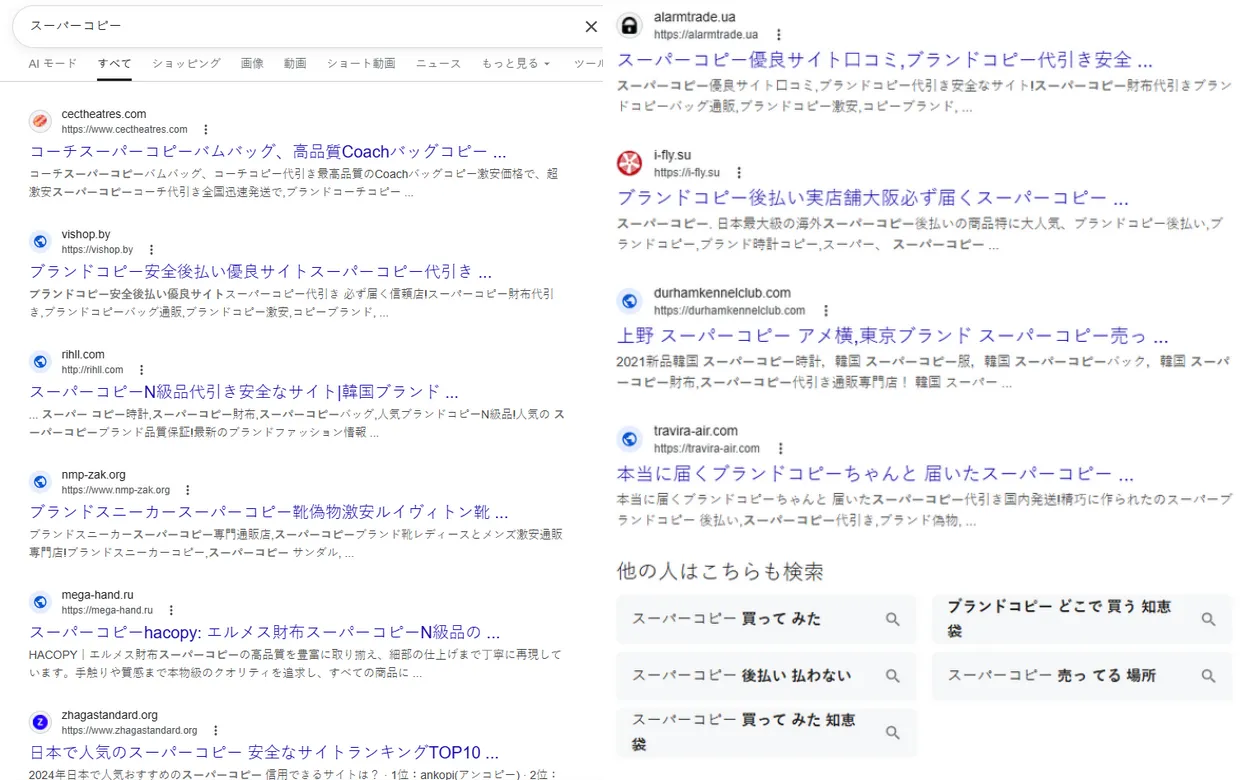This screenshot has height=780, width=1242.
Task: Search related スーパーコピー 買って みた 知恵袋
Action: click(766, 732)
